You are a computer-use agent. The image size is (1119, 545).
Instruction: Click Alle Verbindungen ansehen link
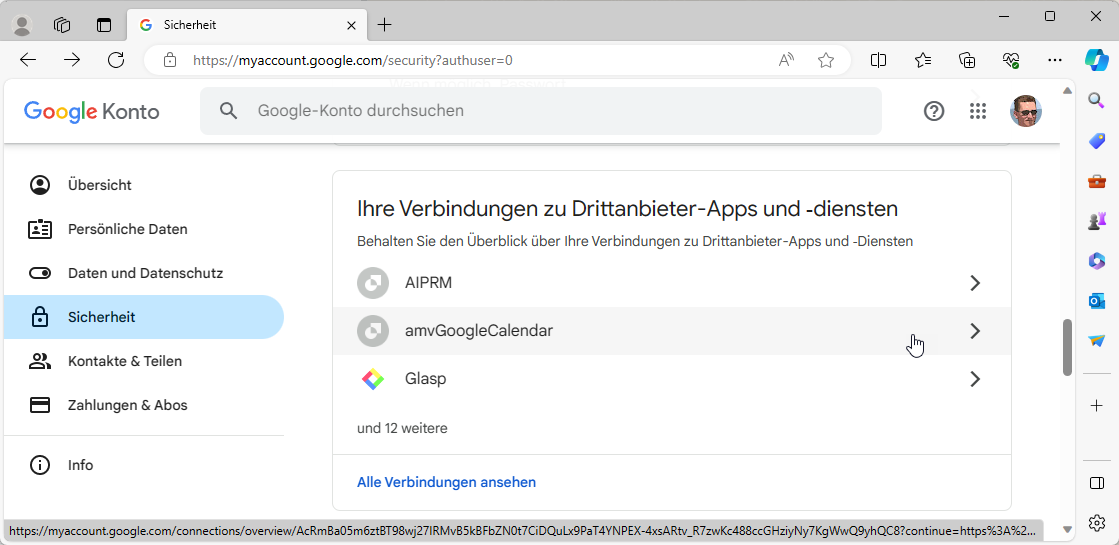click(446, 482)
